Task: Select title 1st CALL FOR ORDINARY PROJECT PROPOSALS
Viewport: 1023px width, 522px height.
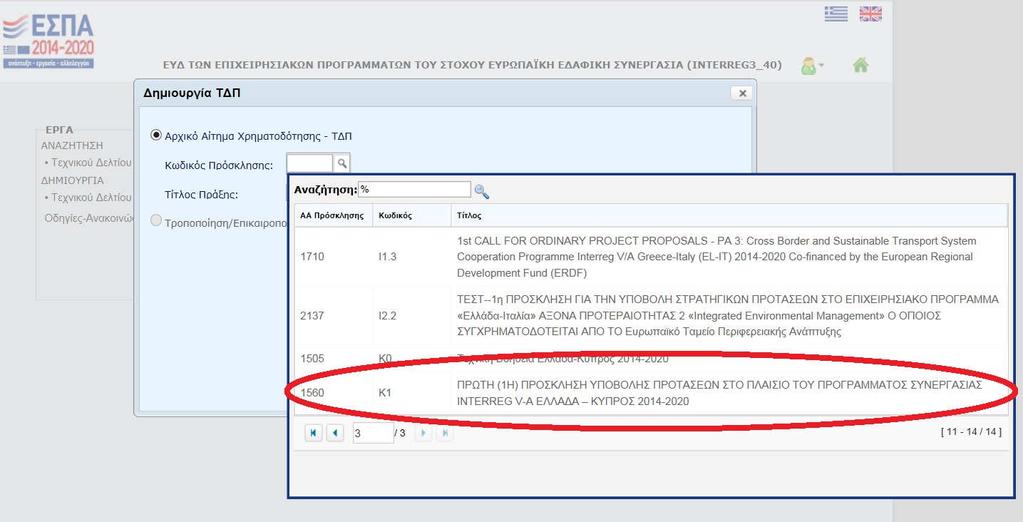Action: pyautogui.click(x=716, y=256)
